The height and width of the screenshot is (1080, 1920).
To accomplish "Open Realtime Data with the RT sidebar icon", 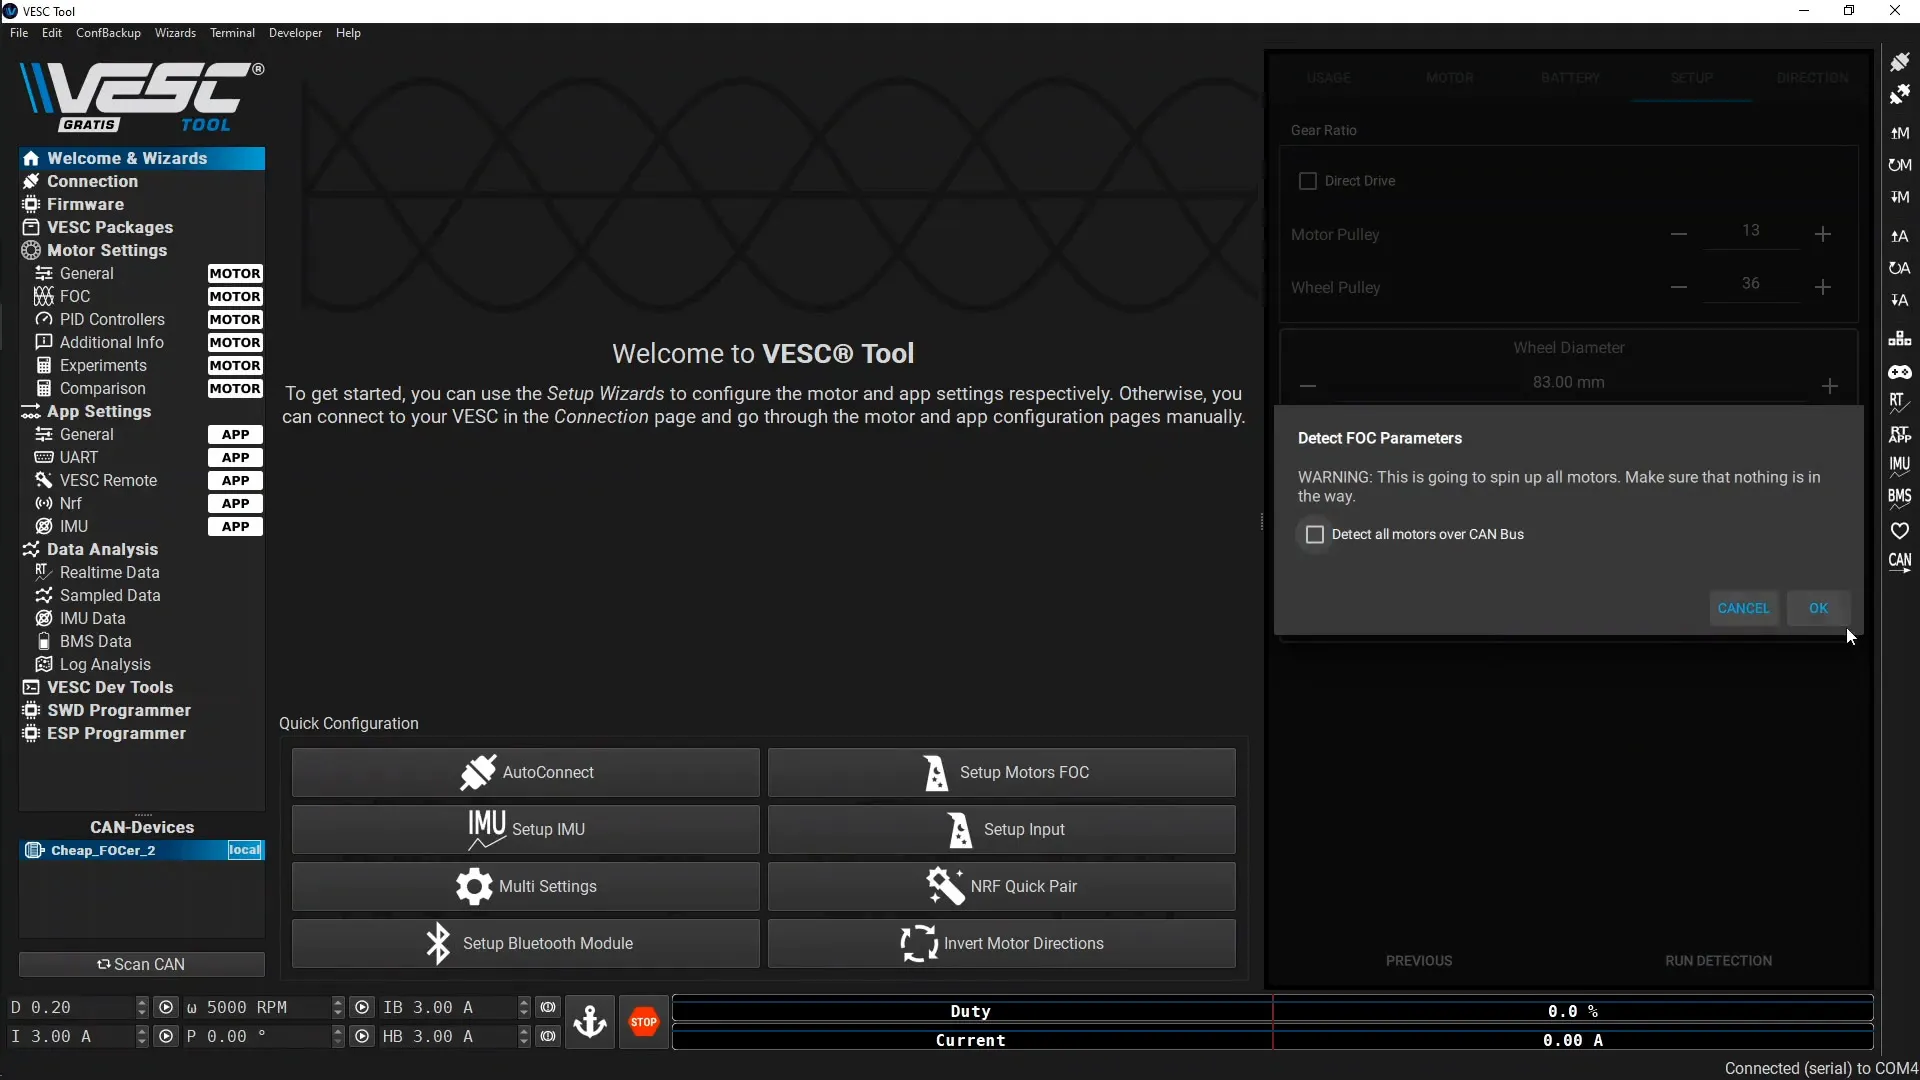I will click(x=1901, y=404).
